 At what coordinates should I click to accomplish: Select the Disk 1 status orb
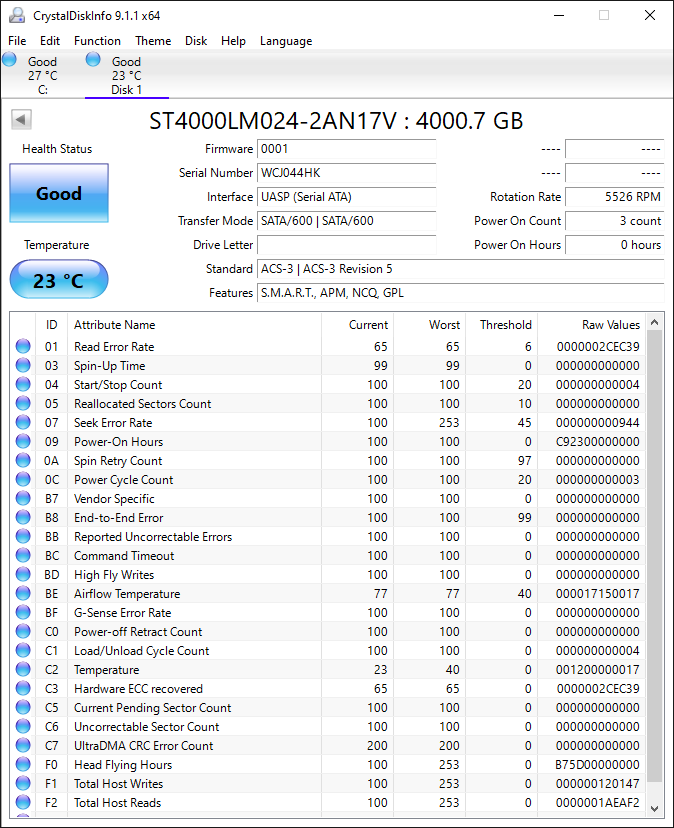coord(93,60)
